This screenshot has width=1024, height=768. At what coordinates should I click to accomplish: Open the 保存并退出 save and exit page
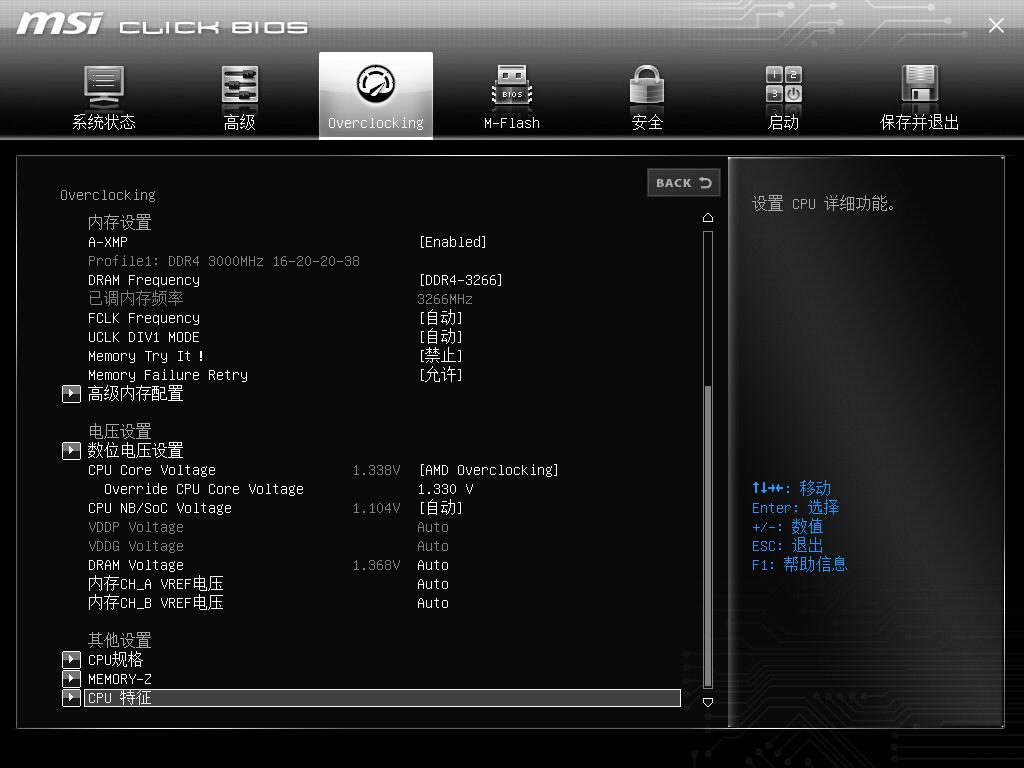918,95
